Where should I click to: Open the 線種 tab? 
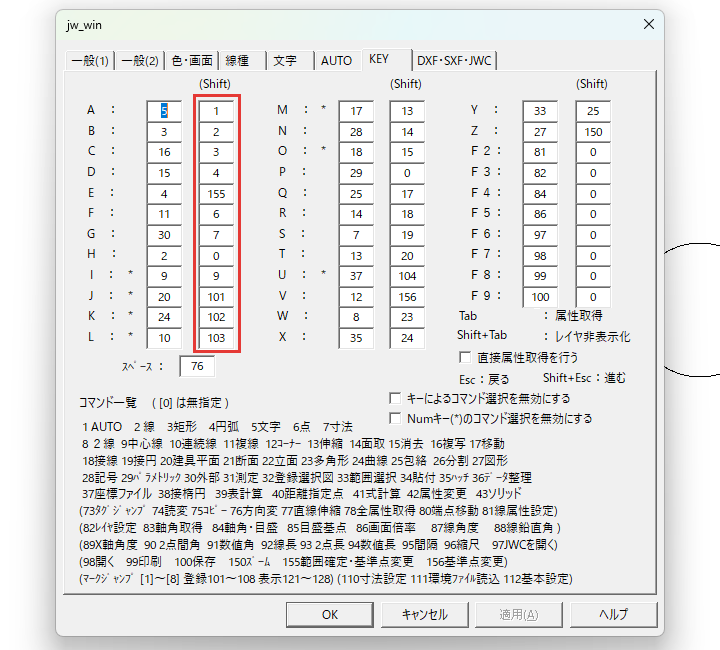pyautogui.click(x=242, y=61)
